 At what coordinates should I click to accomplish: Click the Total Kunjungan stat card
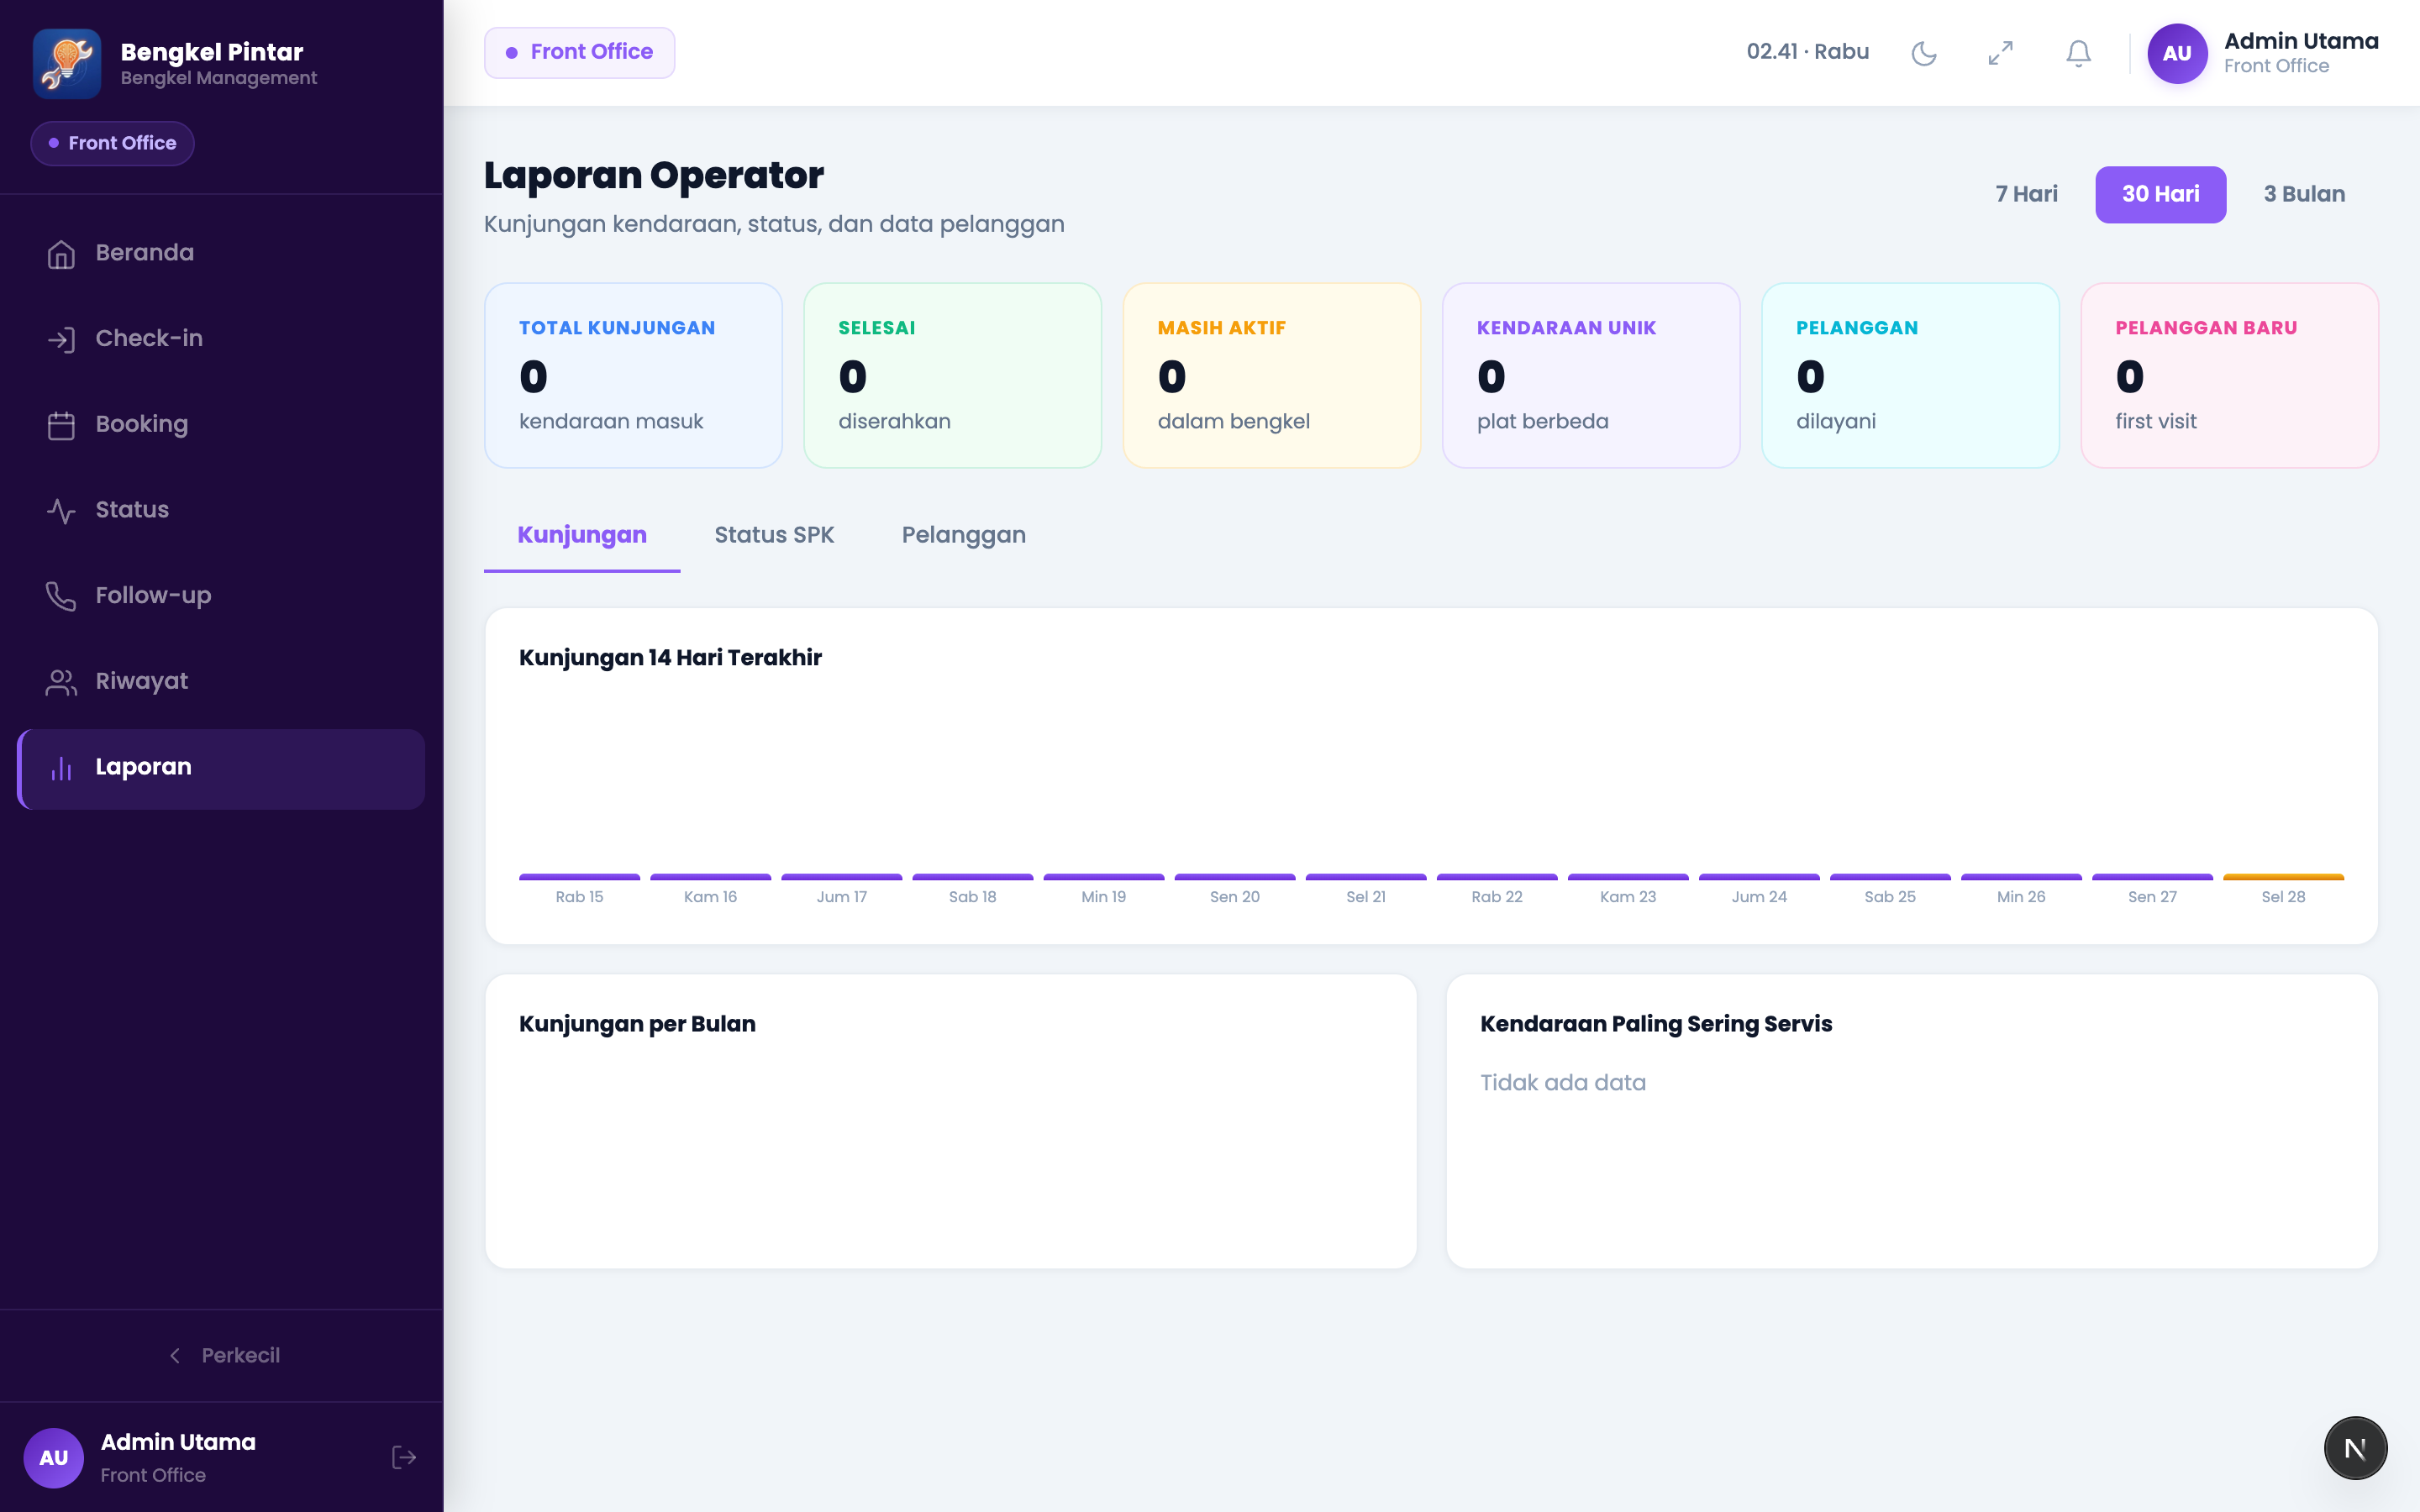pyautogui.click(x=633, y=375)
